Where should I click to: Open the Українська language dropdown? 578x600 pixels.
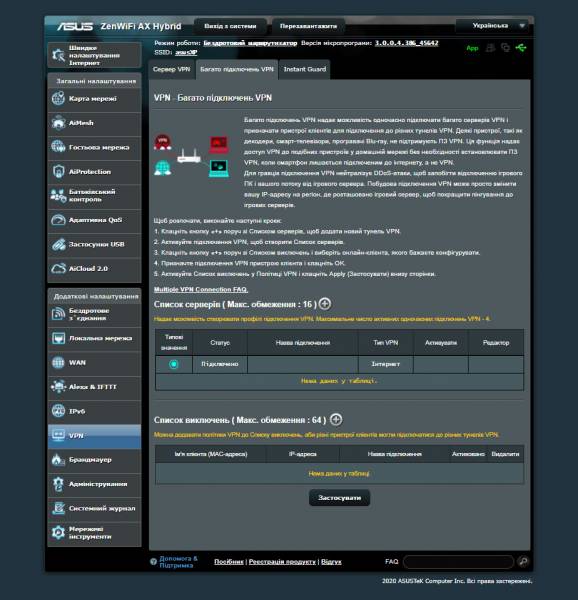[494, 26]
